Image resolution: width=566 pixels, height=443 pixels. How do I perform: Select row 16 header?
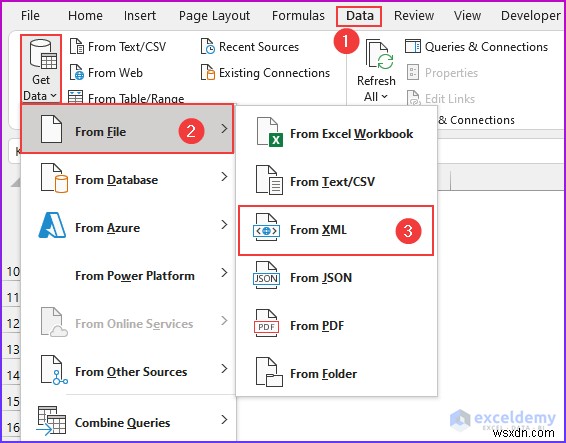click(13, 427)
